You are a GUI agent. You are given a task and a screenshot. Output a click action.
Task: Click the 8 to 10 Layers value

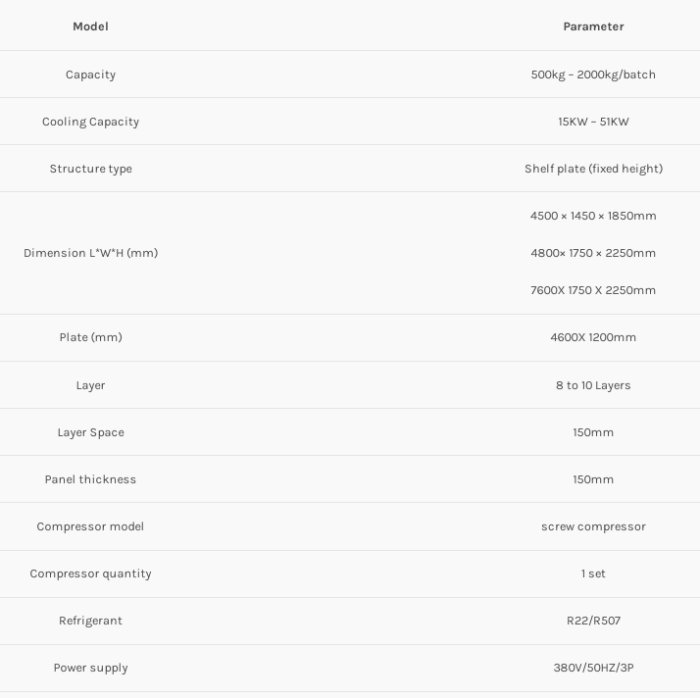[593, 386]
